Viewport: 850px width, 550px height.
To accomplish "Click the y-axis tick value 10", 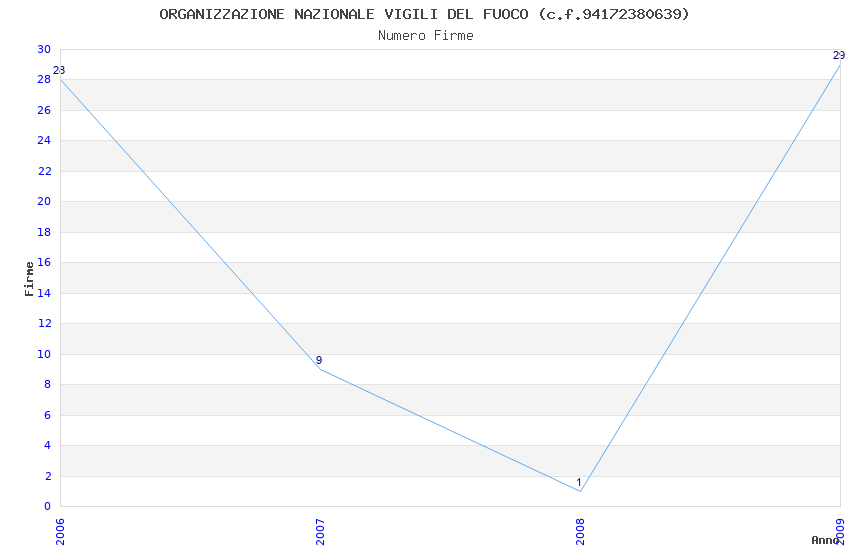I will coord(44,354).
